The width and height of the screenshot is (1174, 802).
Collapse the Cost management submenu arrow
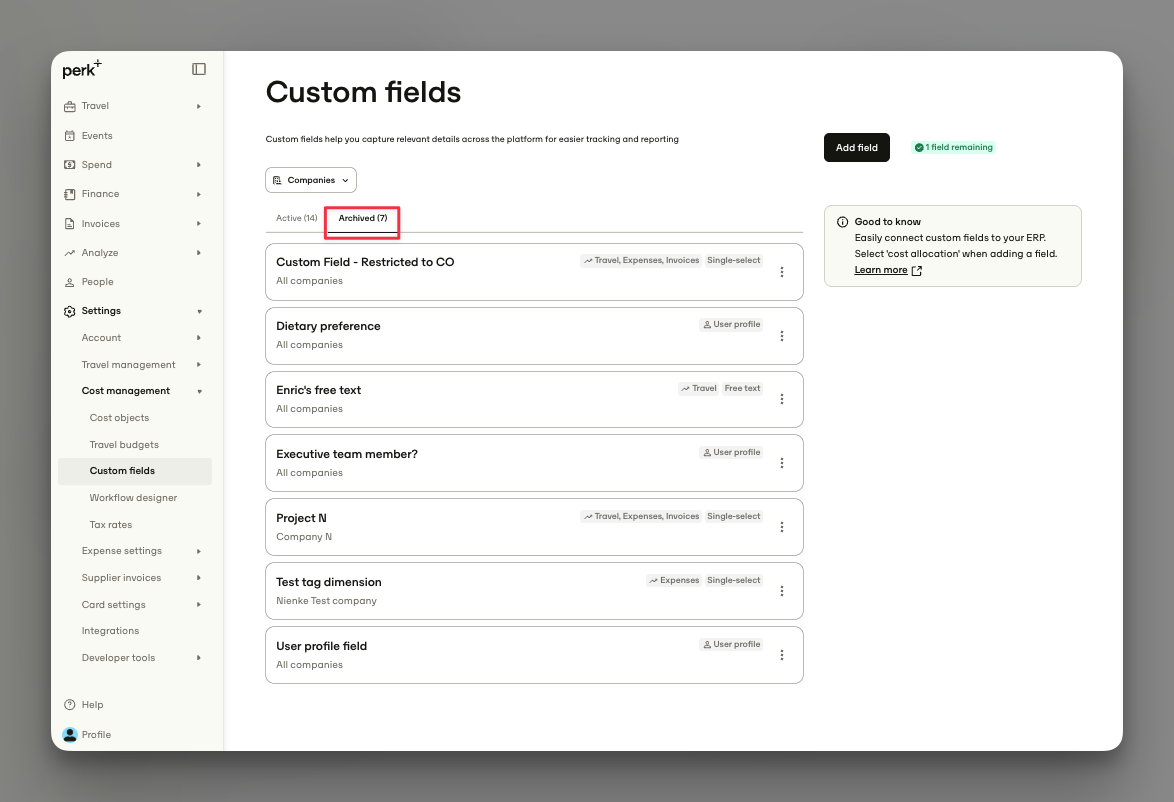tap(199, 392)
